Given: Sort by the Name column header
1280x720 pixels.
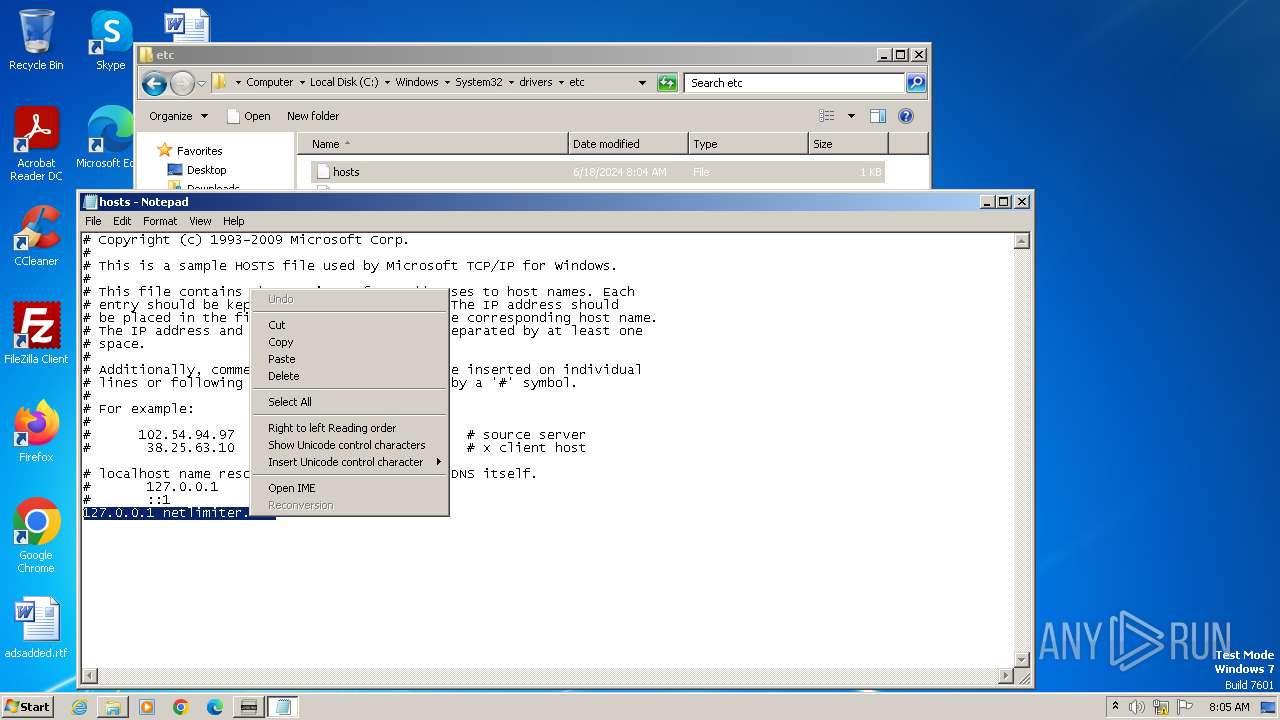Looking at the screenshot, I should click(433, 144).
